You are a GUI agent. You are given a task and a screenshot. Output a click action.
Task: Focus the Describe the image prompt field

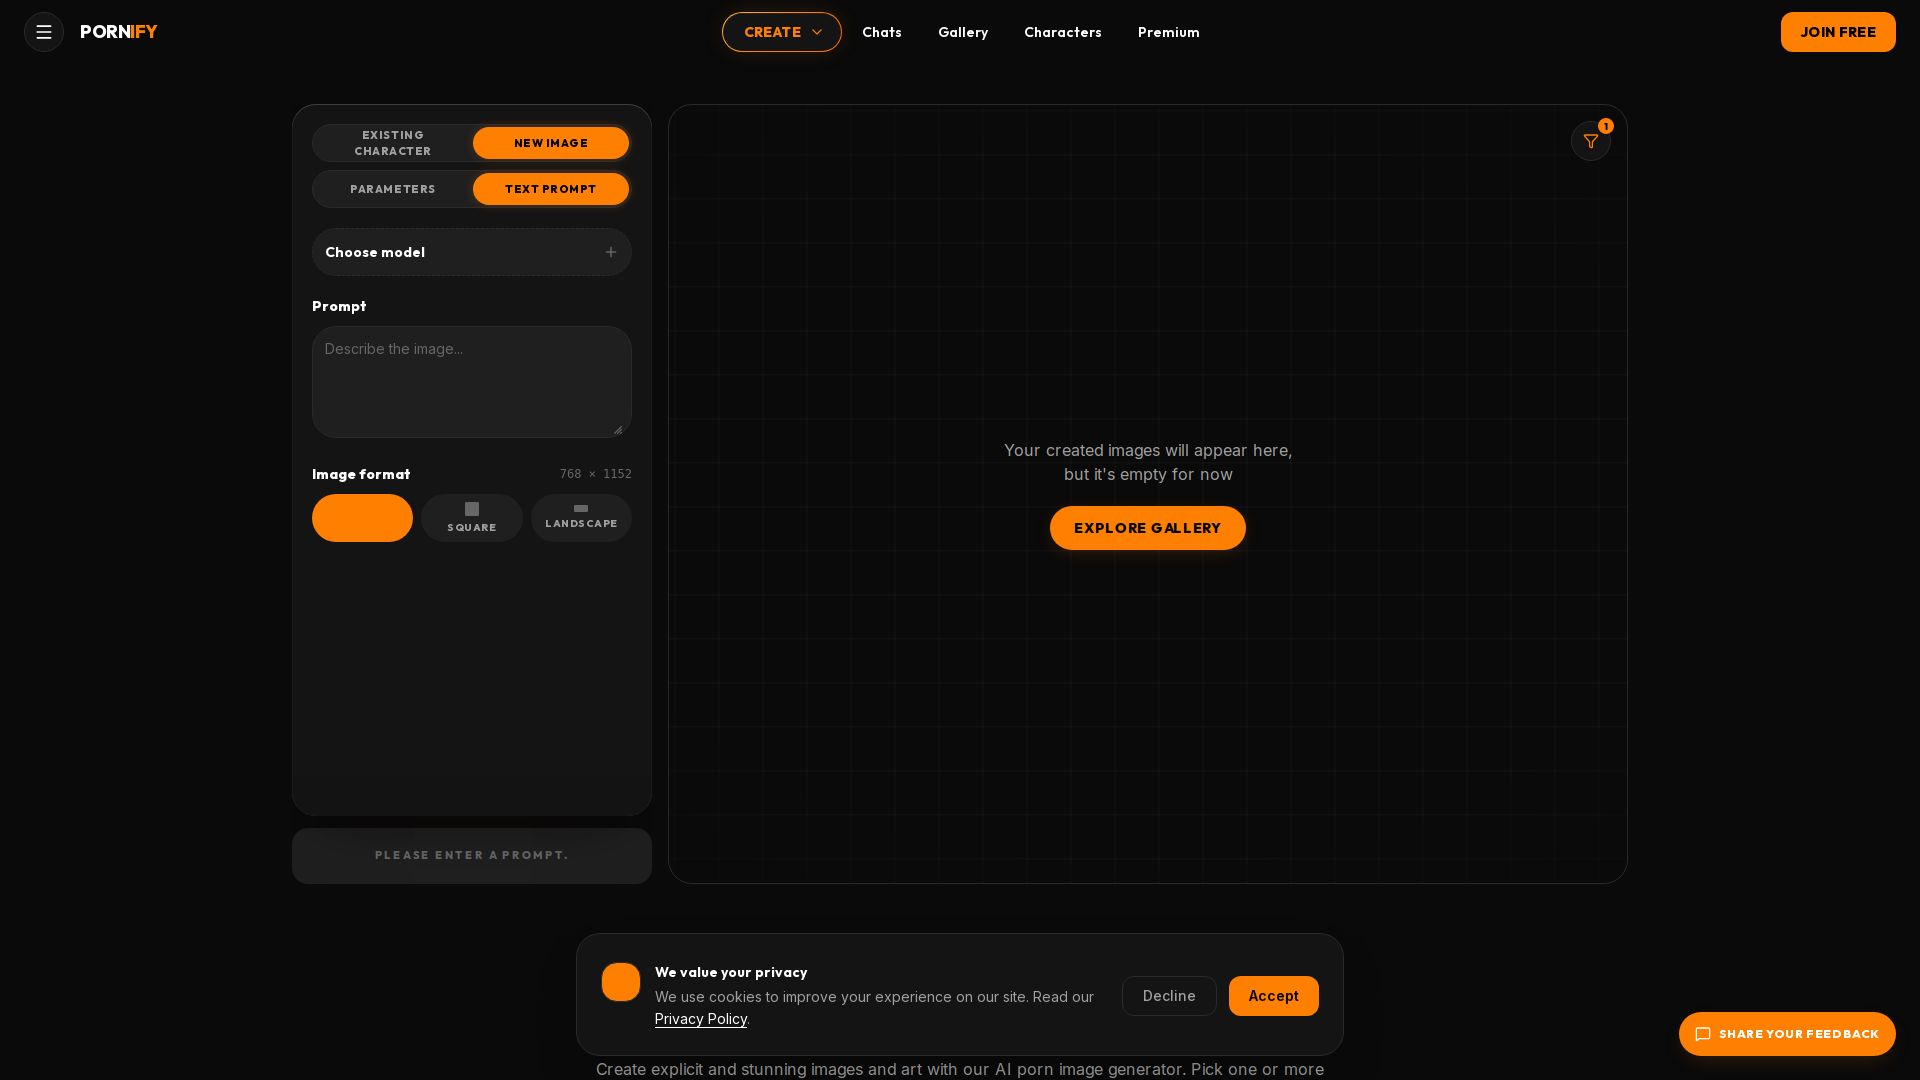point(472,382)
